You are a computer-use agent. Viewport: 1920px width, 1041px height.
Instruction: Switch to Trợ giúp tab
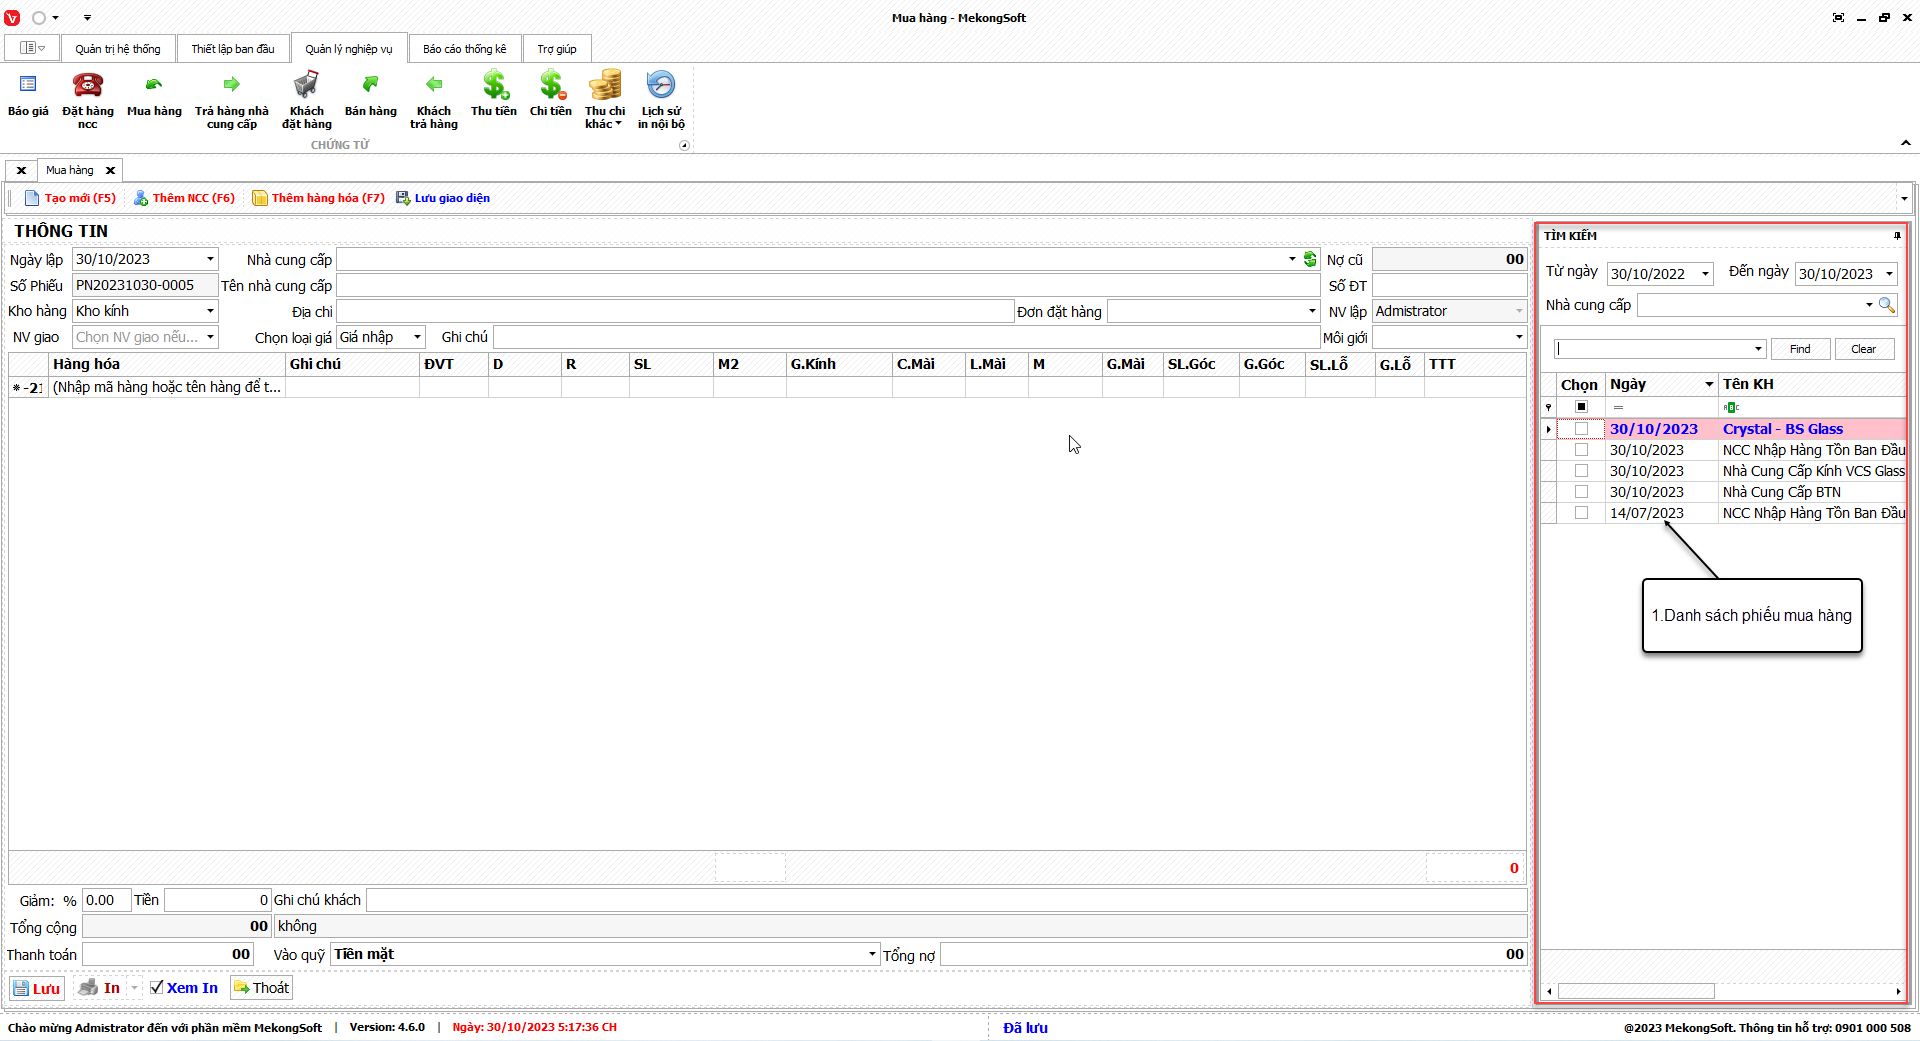(x=557, y=49)
